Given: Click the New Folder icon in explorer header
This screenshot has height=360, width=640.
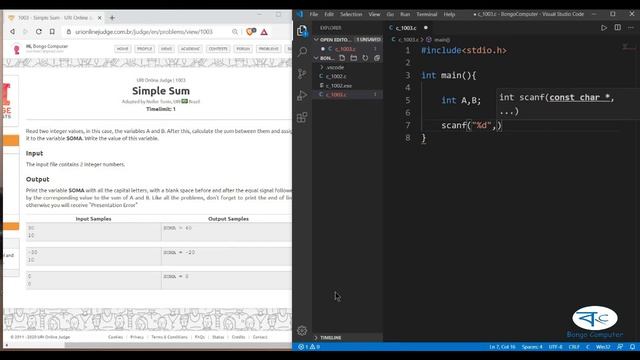Looking at the screenshot, I should [x=353, y=58].
